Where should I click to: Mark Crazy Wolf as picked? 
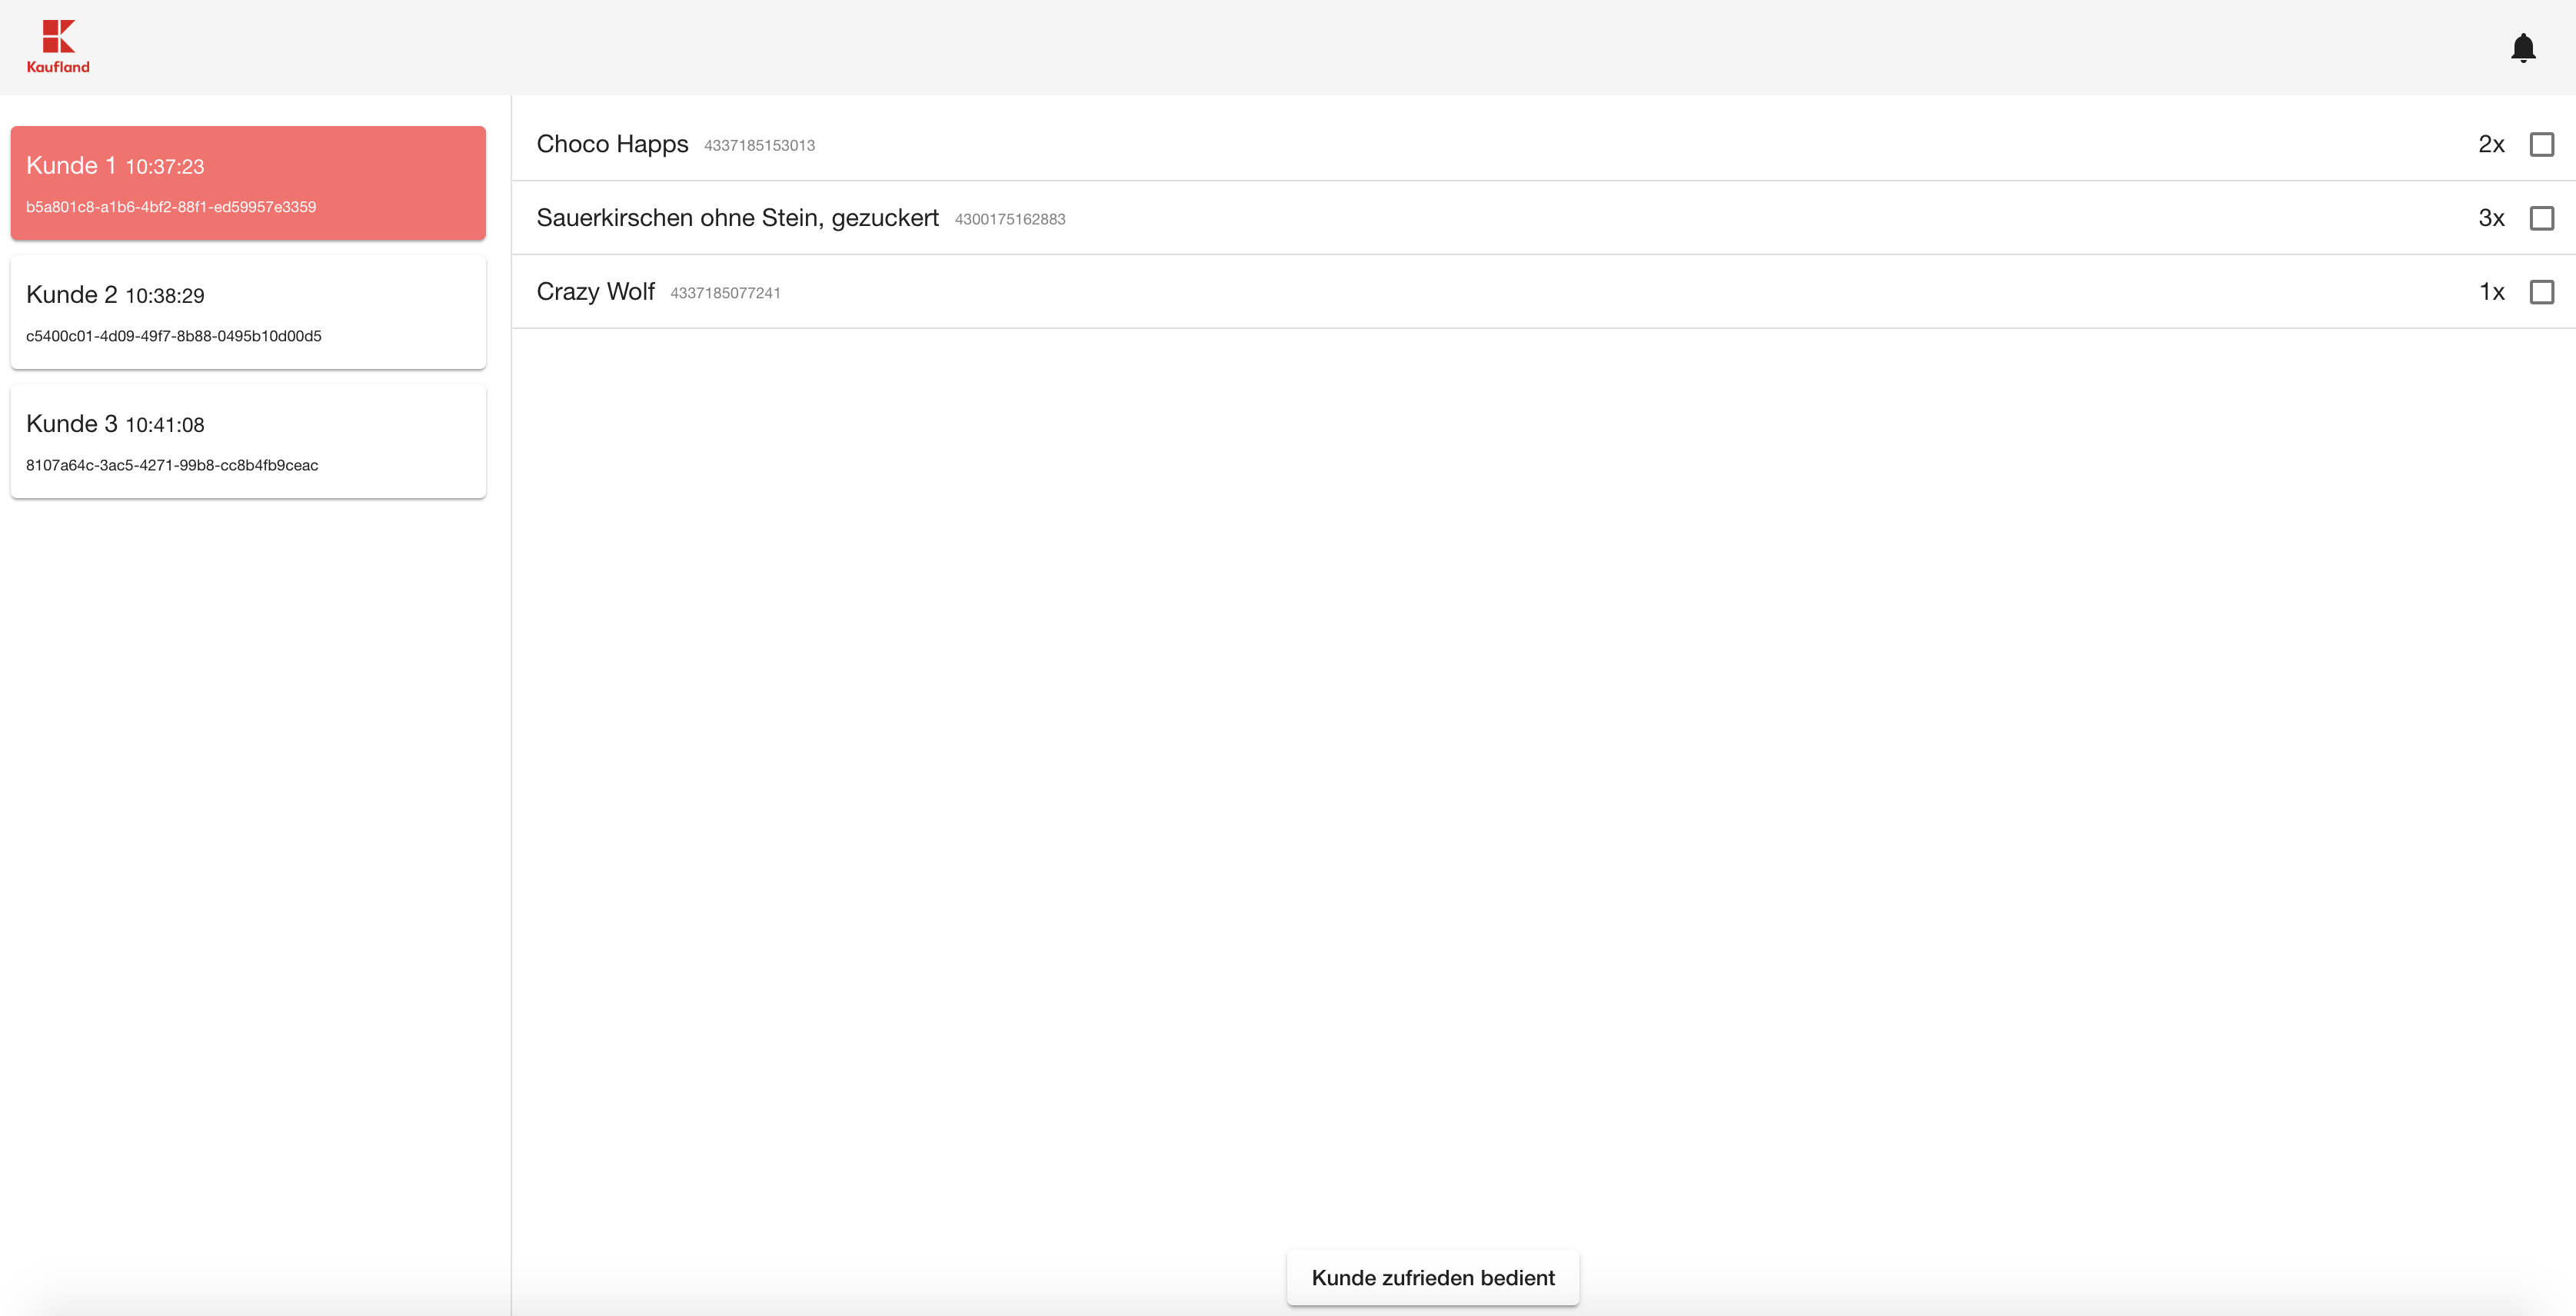coord(2541,292)
